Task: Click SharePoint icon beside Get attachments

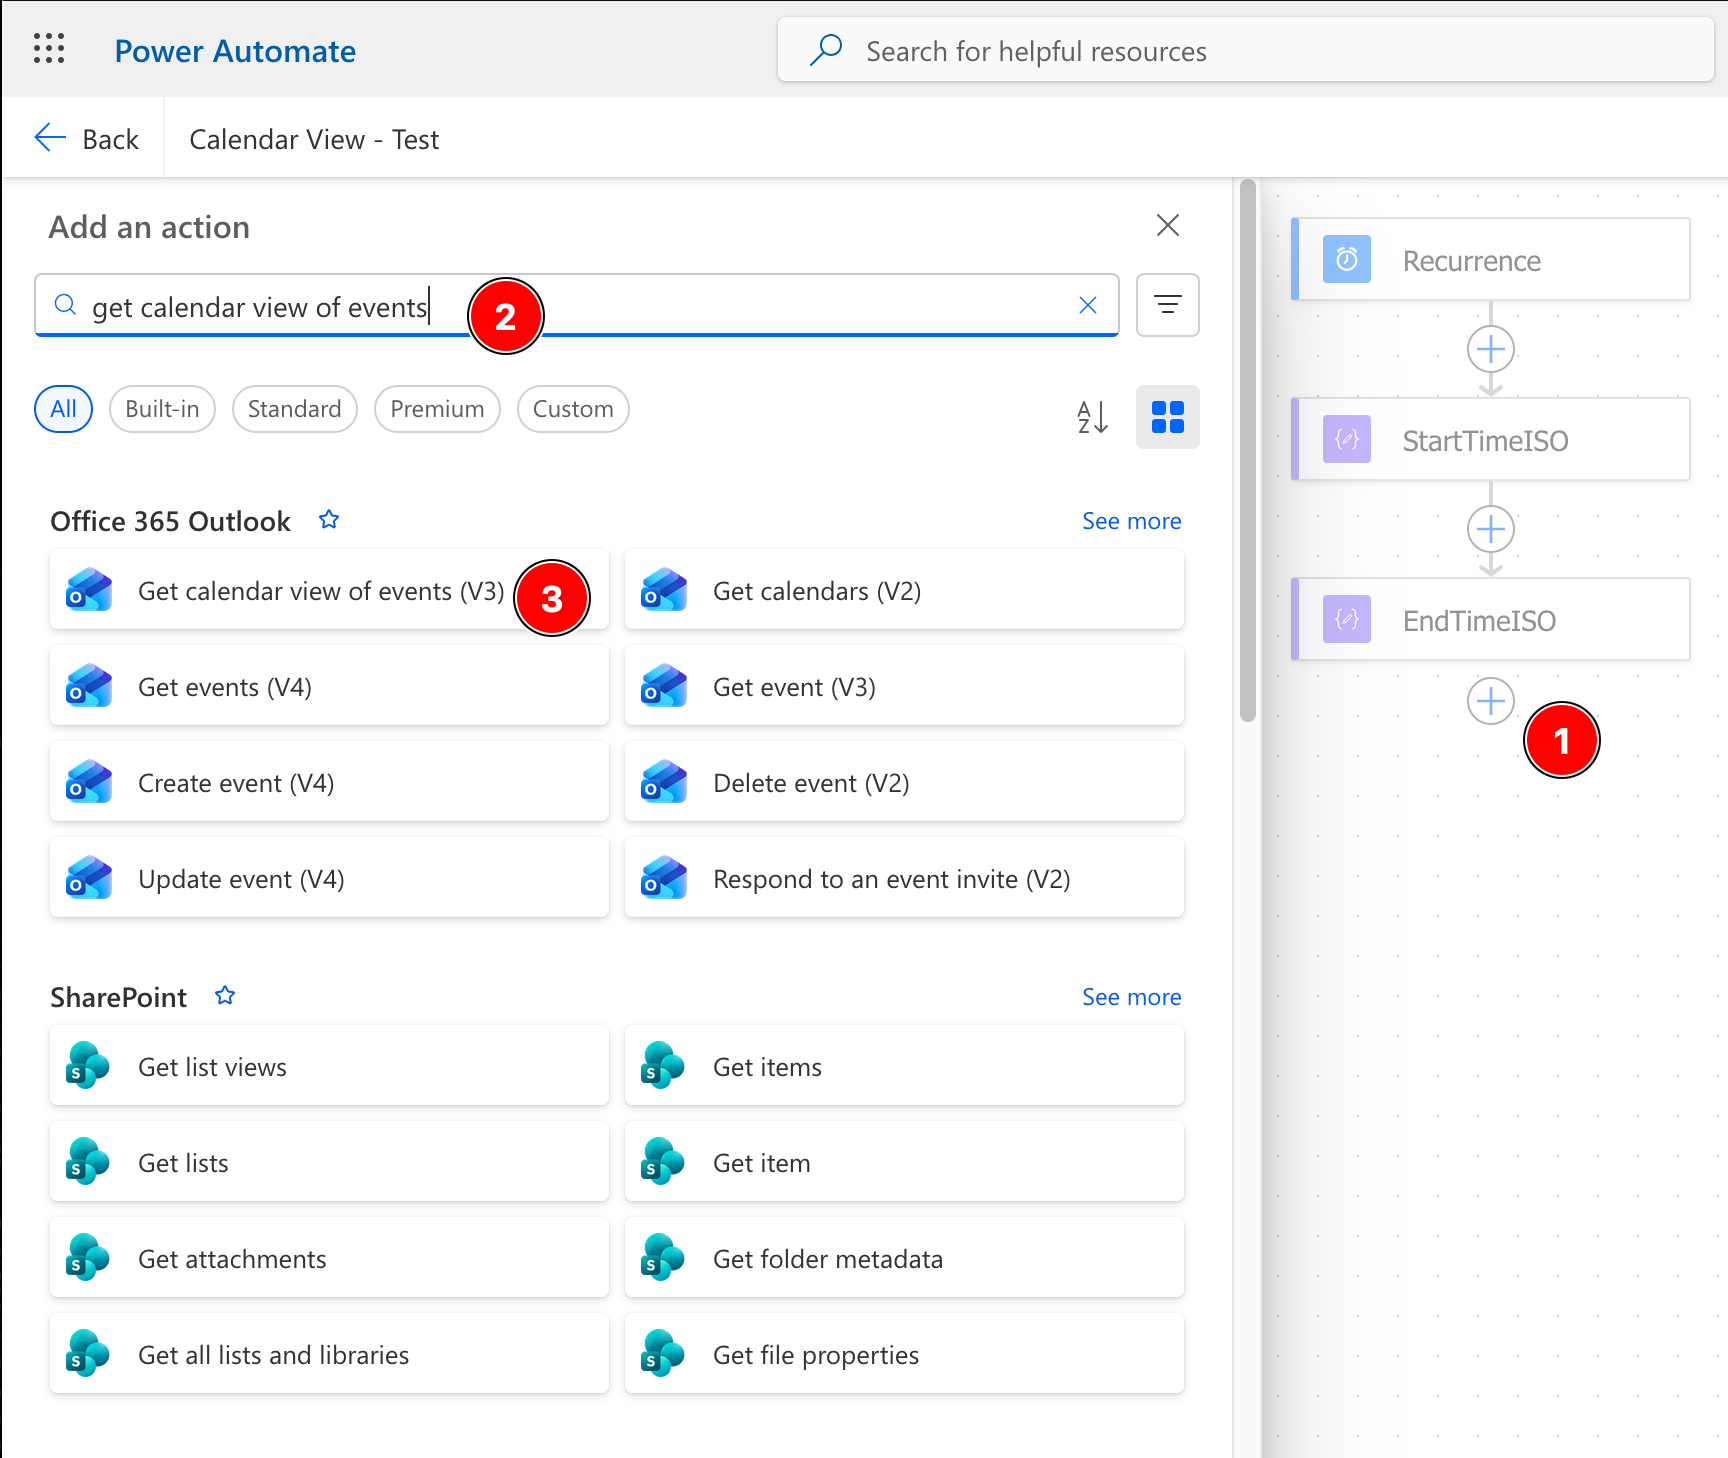Action: 88,1258
